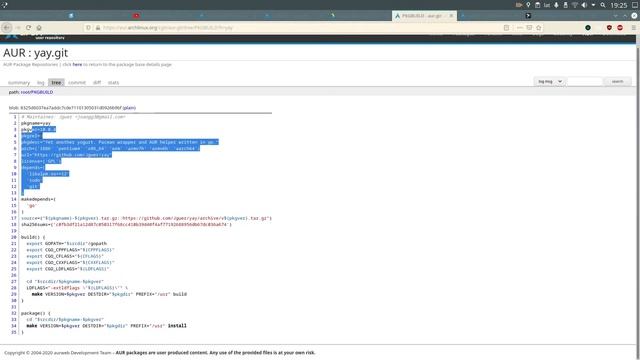The width and height of the screenshot is (640, 360).
Task: Open the page actions three-dots icon
Action: click(x=520, y=27)
